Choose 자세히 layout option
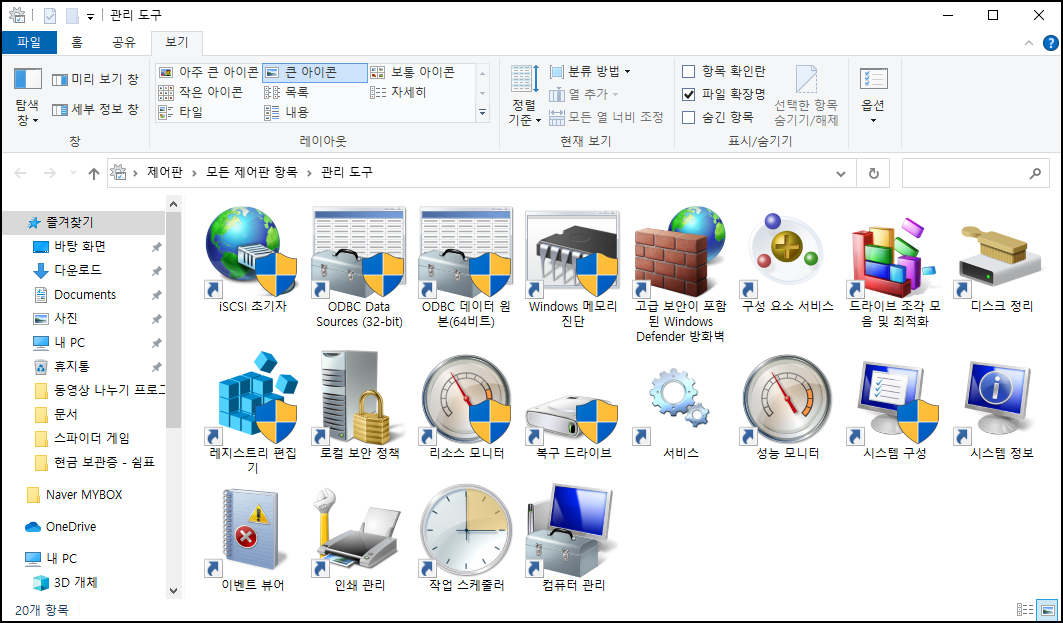This screenshot has height=623, width=1063. [x=398, y=92]
